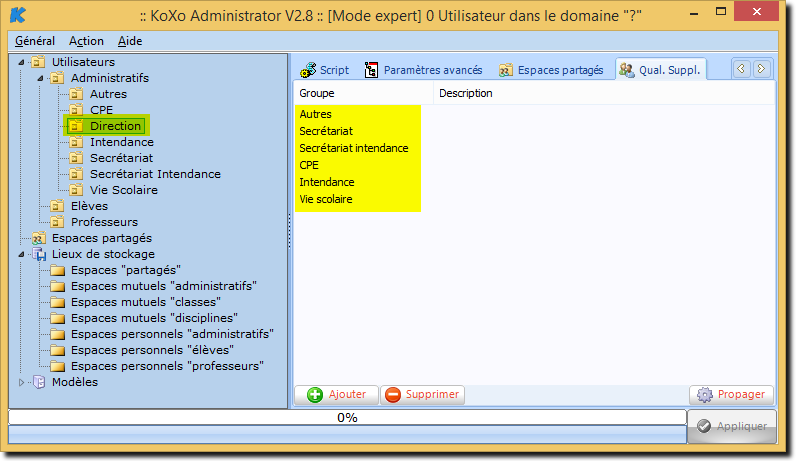Click the Espaces "partagés" folder icon

[x=57, y=270]
